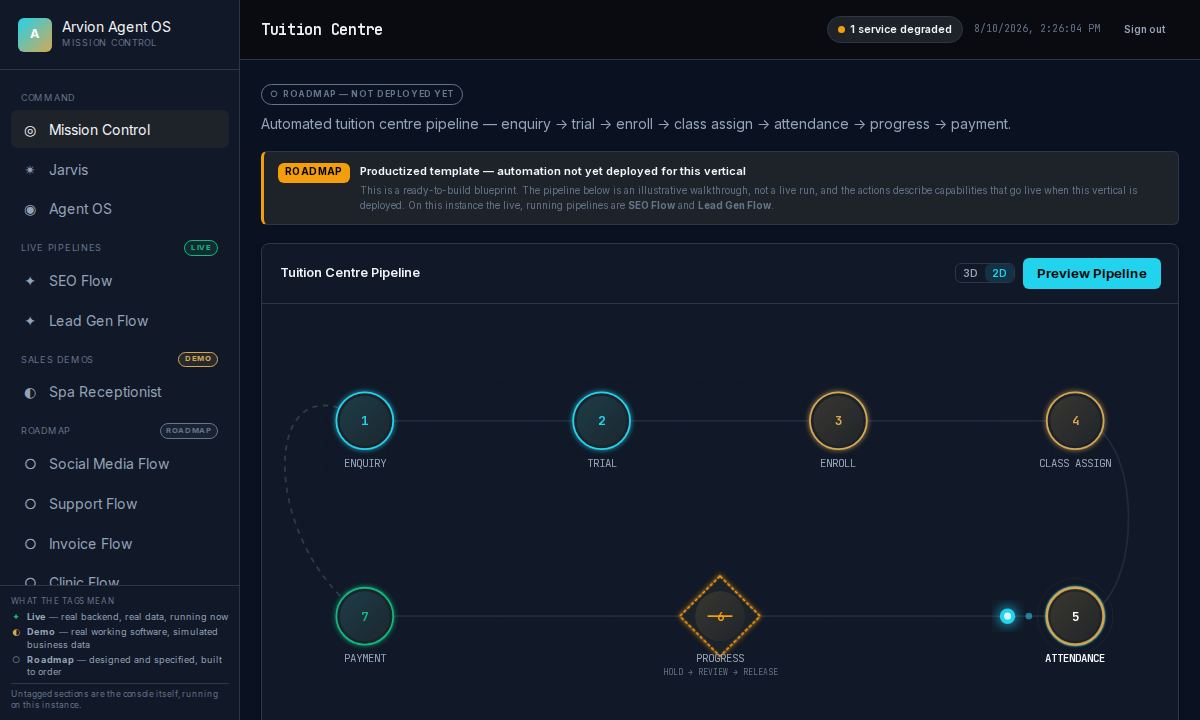
Task: Click the 'Roadmap' legend entry in sidebar
Action: click(120, 666)
